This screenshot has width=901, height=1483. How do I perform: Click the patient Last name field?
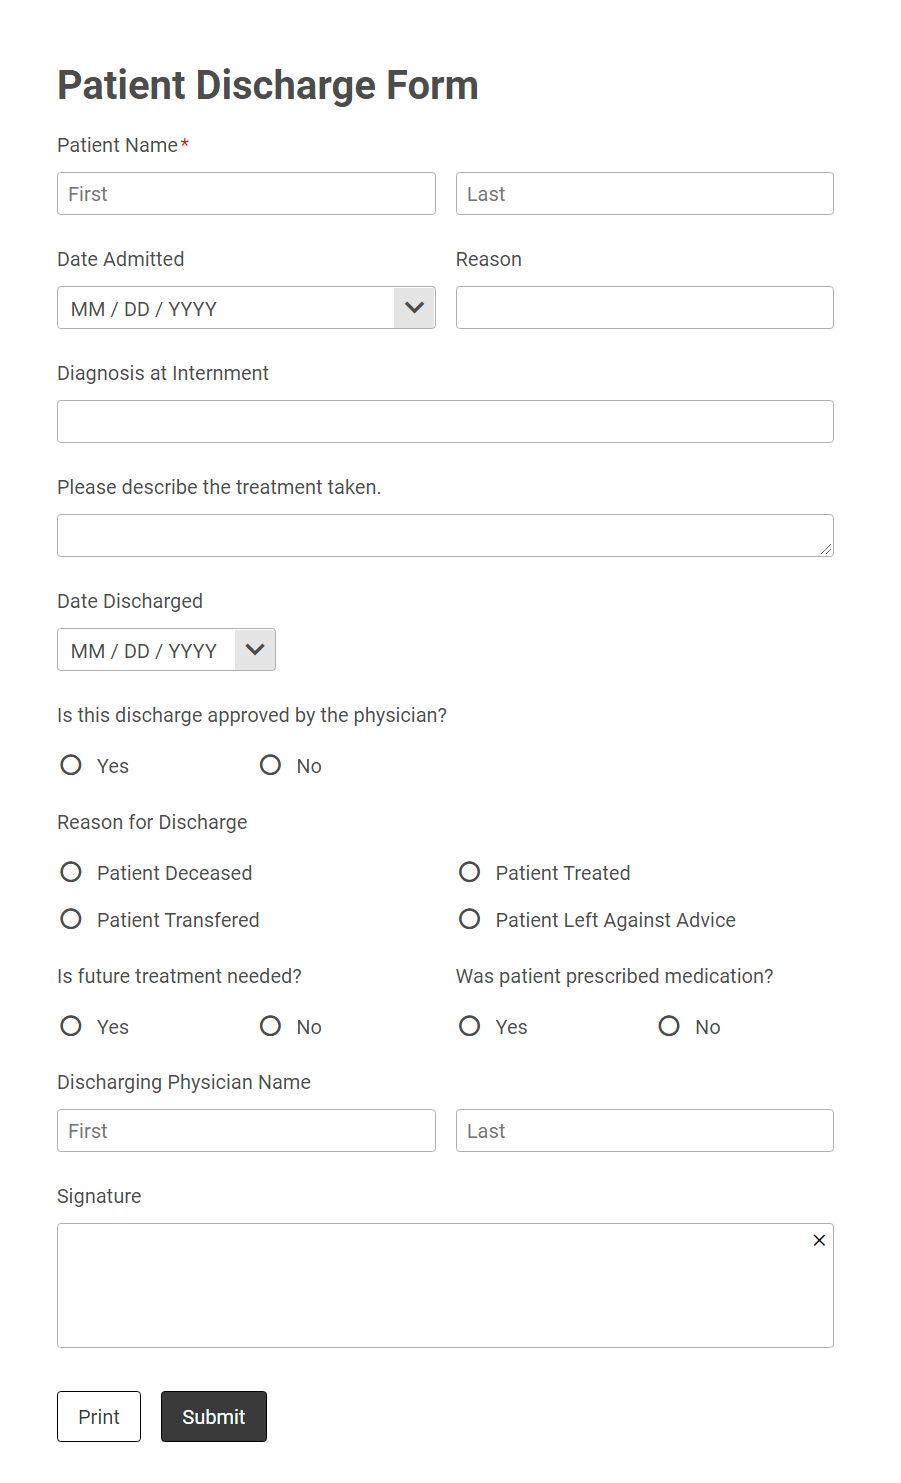pos(644,193)
